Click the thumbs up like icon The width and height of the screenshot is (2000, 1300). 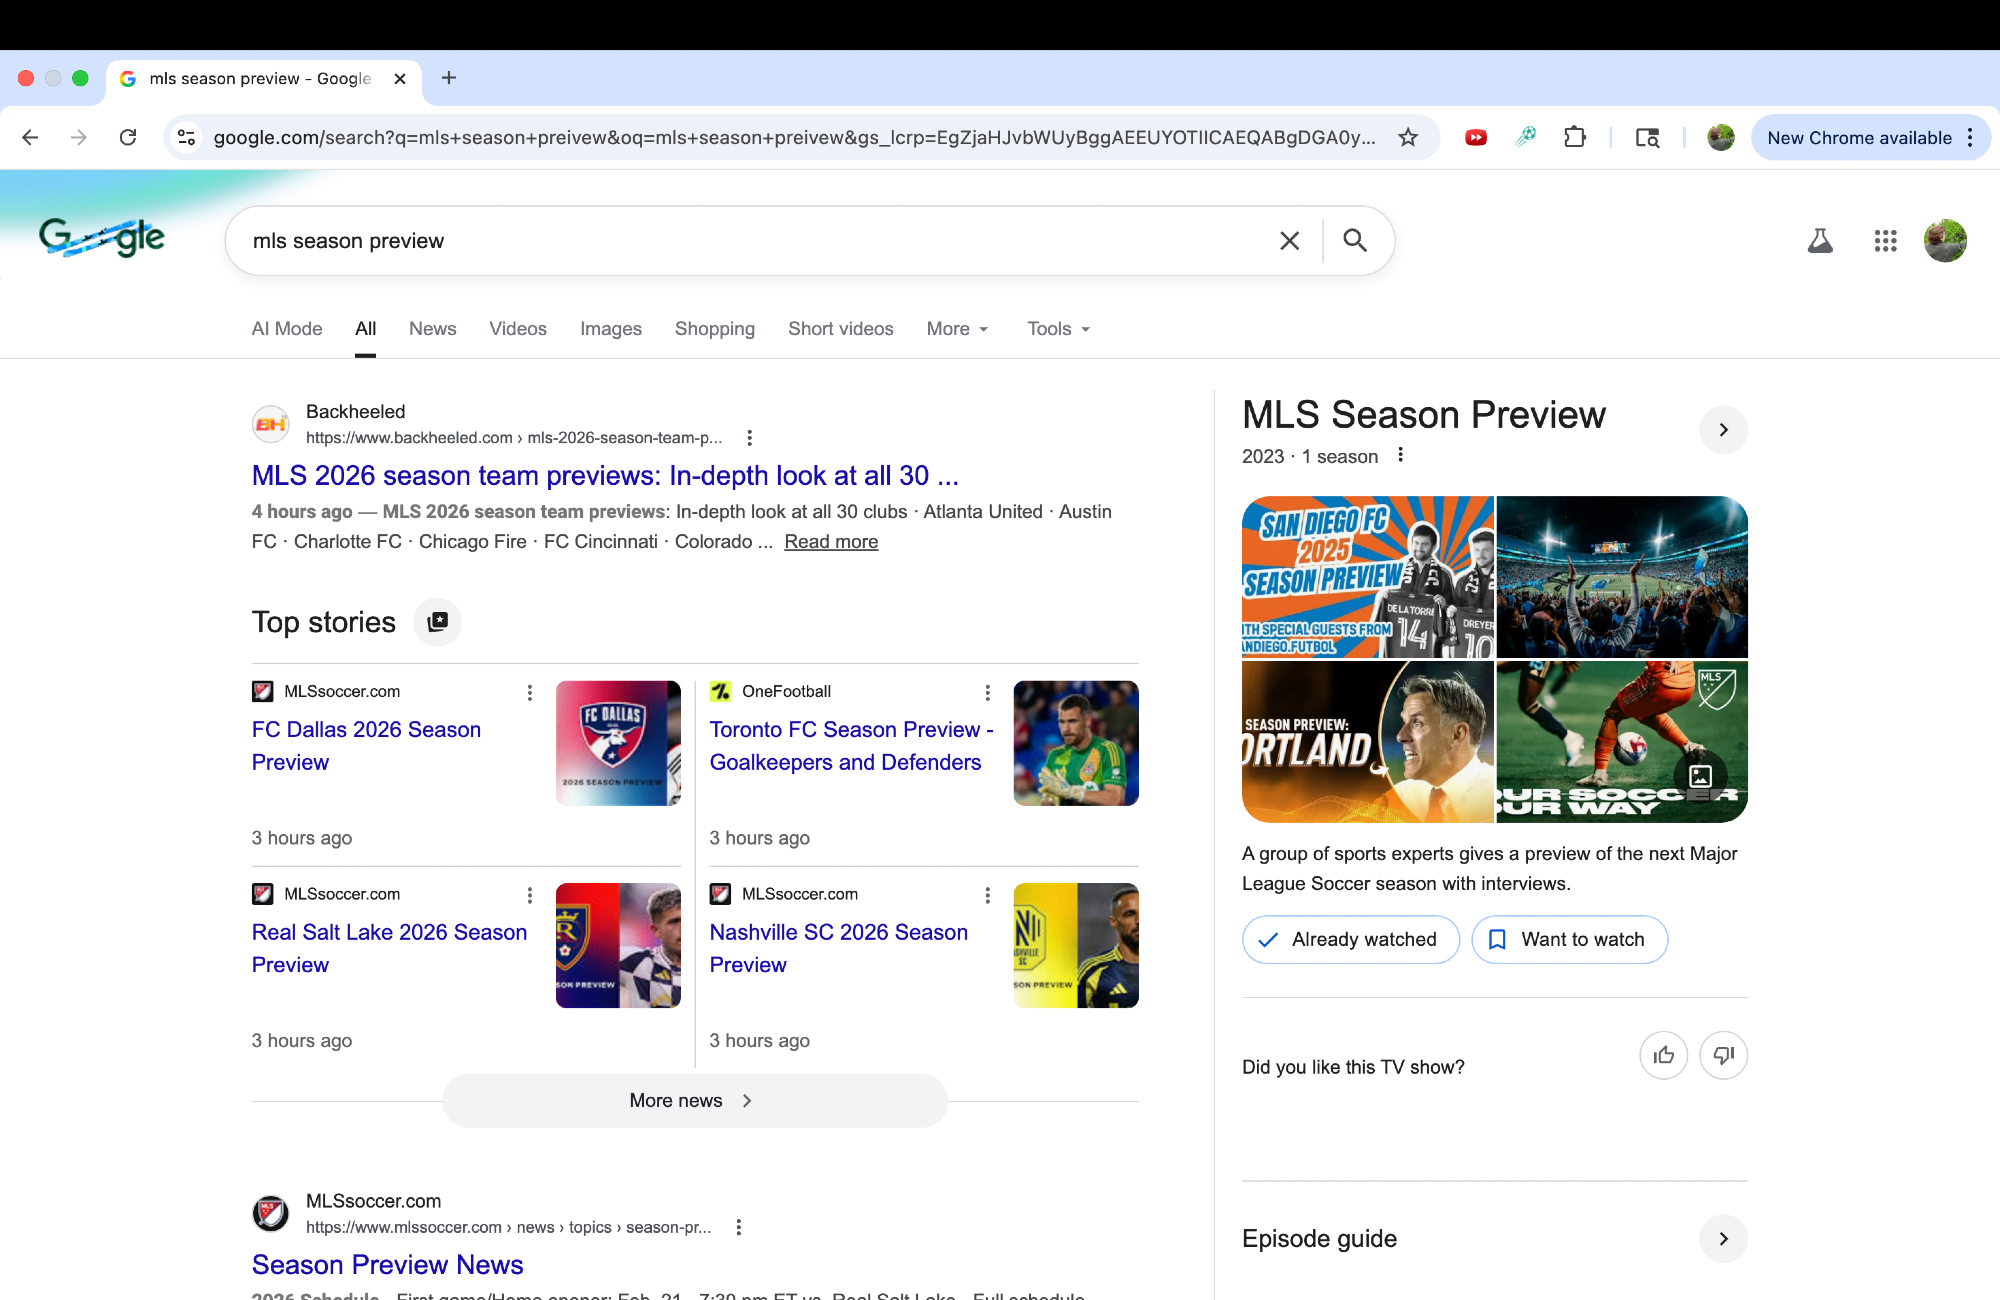(1663, 1055)
